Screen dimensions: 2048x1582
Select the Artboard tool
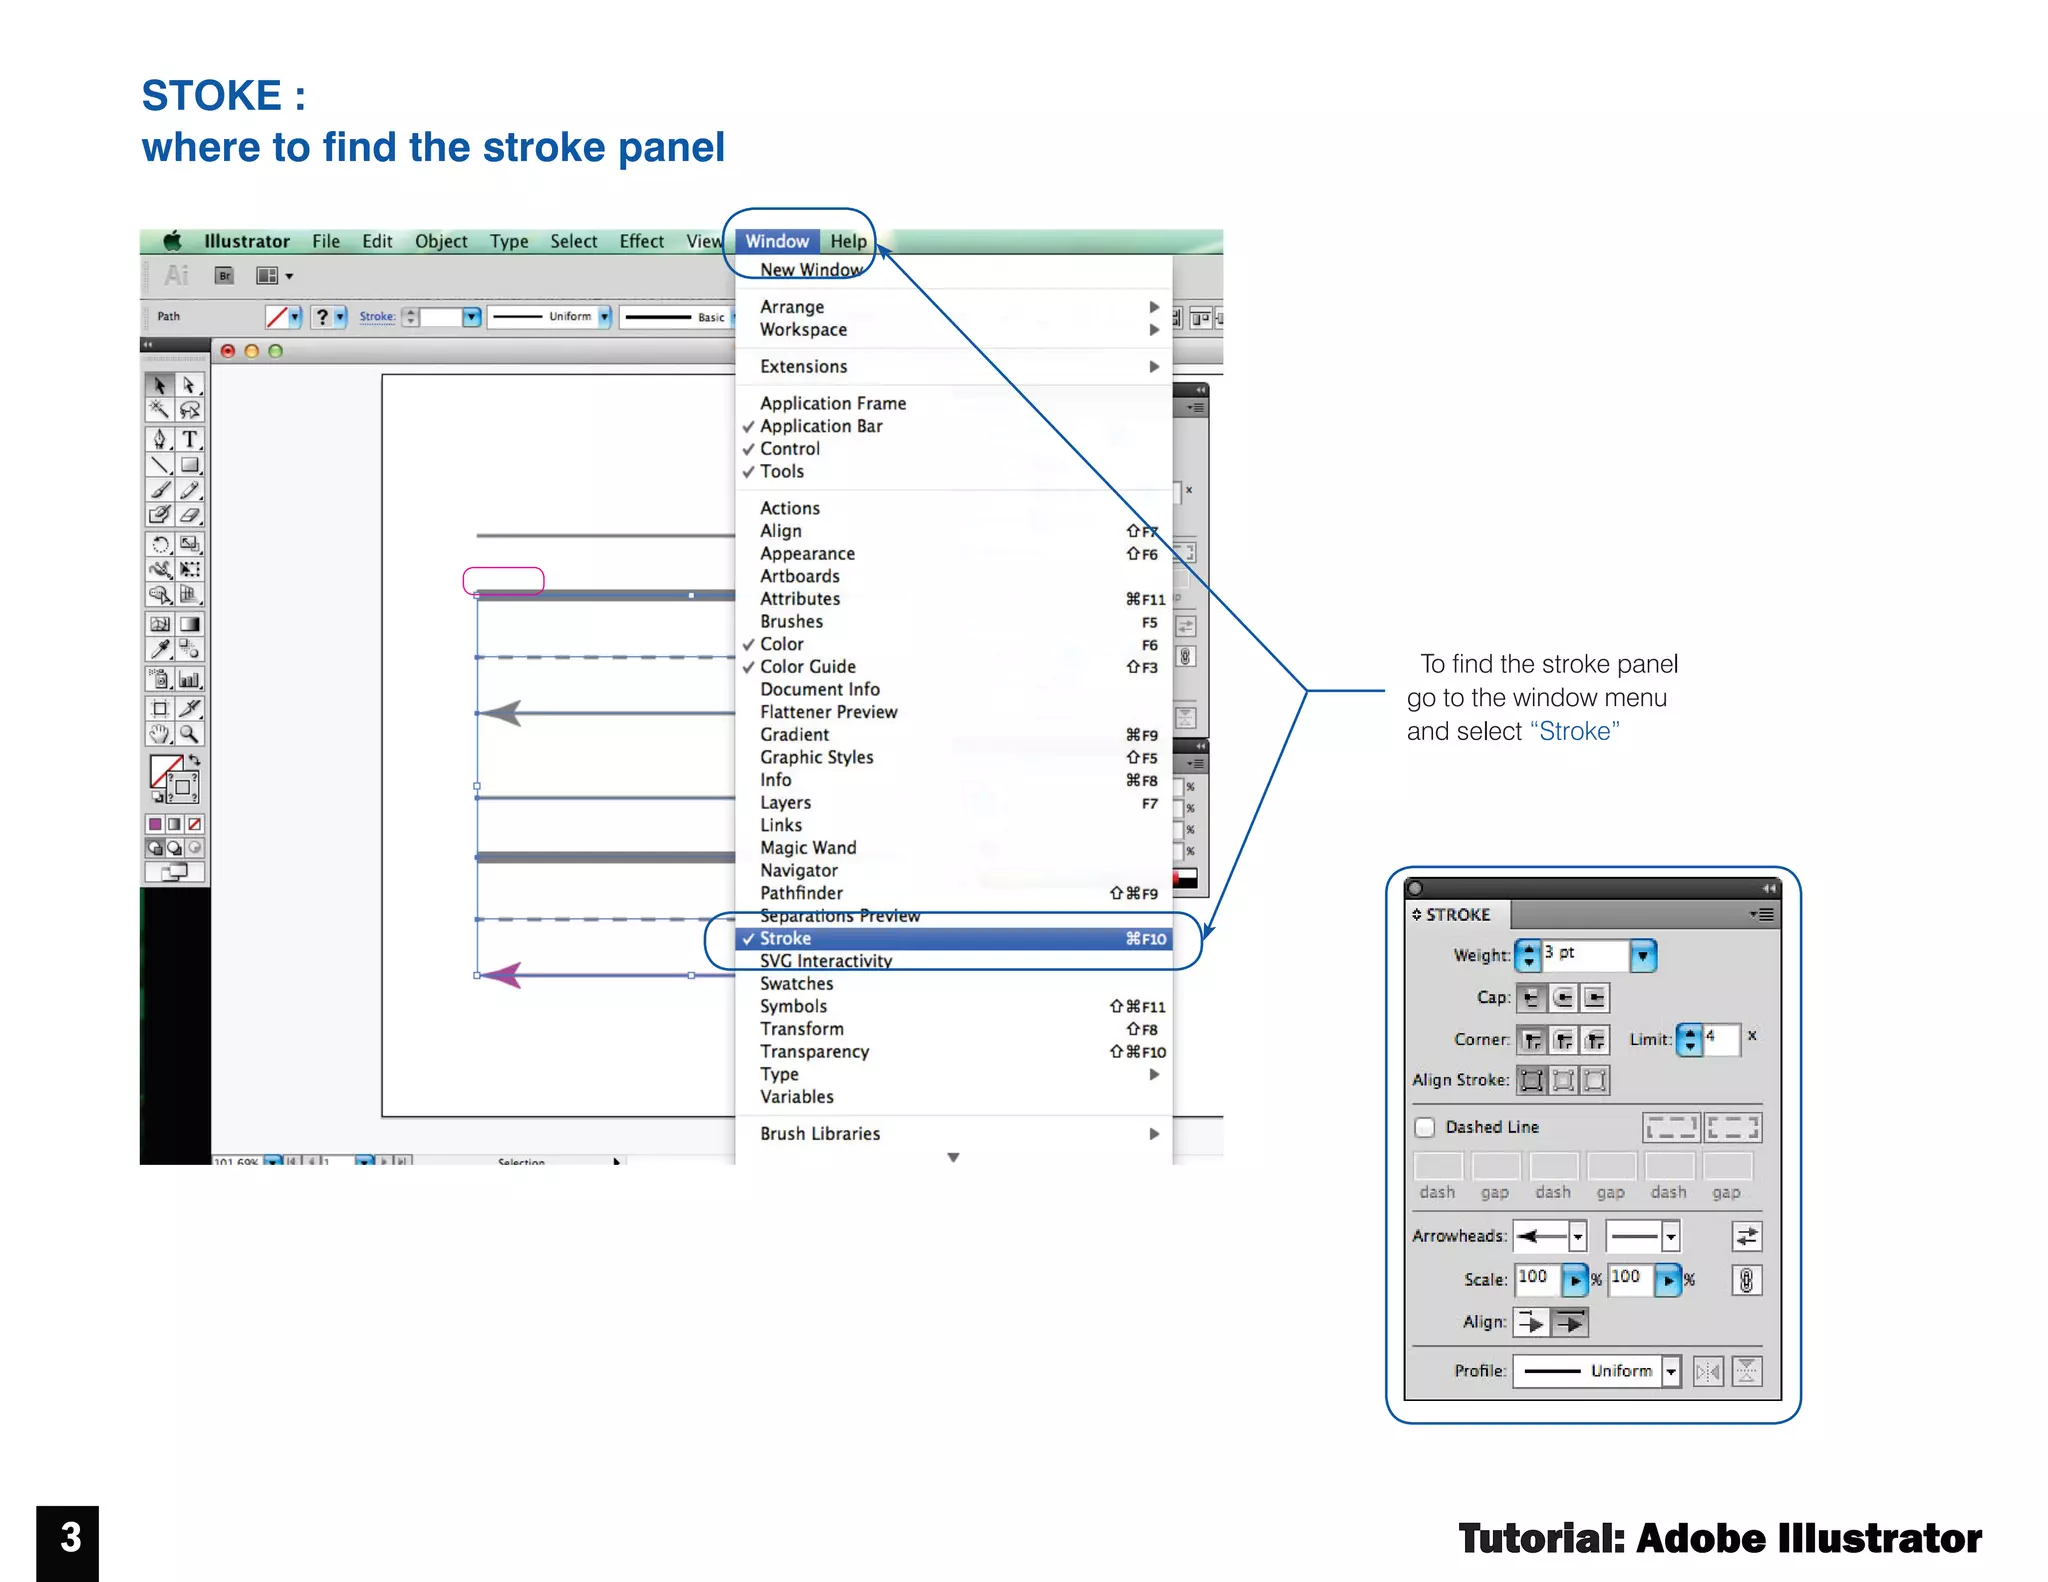tap(160, 709)
